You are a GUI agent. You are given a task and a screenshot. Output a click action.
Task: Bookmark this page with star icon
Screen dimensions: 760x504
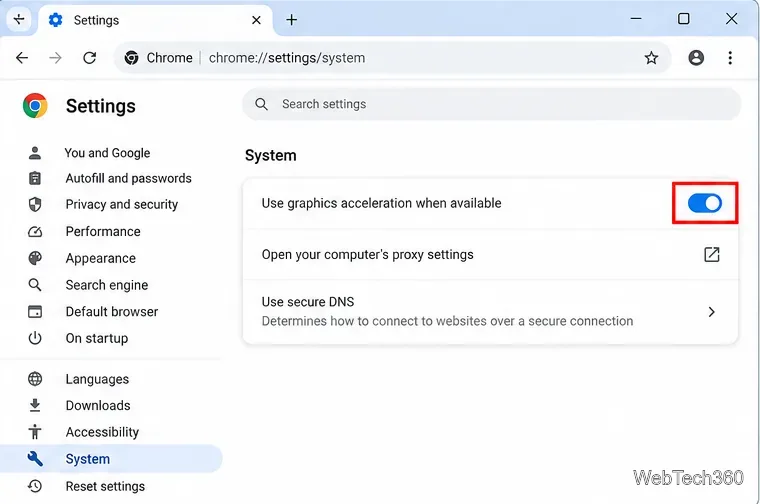click(x=651, y=58)
